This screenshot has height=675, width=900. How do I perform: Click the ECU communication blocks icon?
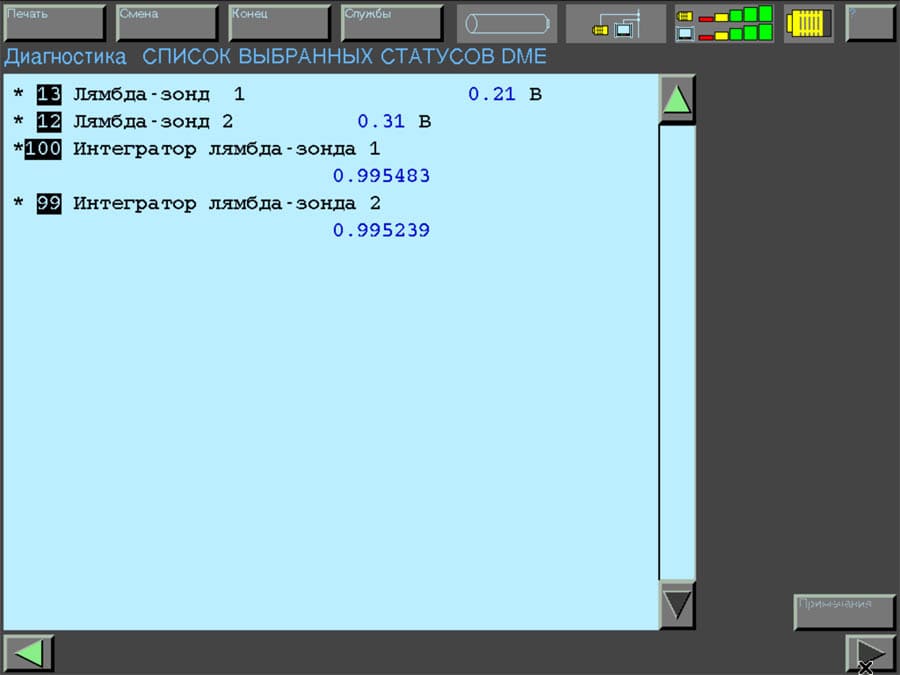[725, 22]
